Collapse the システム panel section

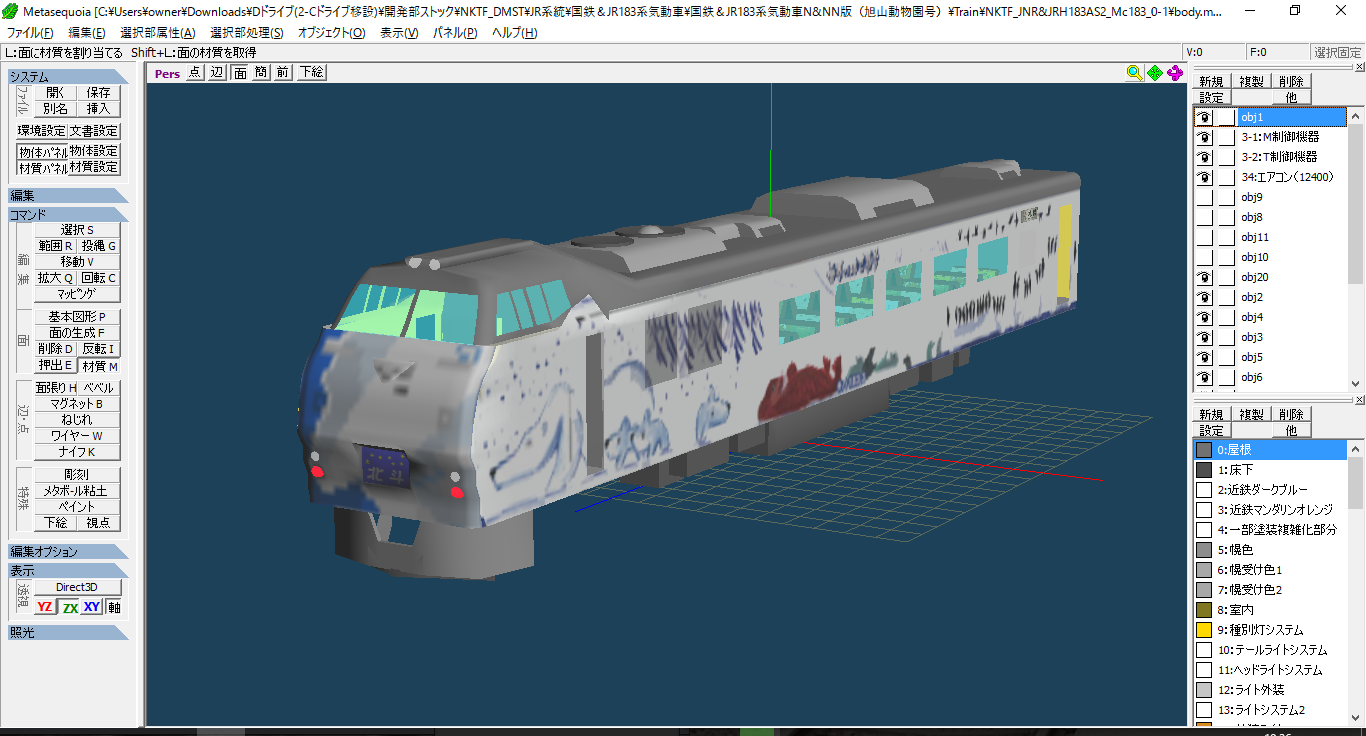68,76
